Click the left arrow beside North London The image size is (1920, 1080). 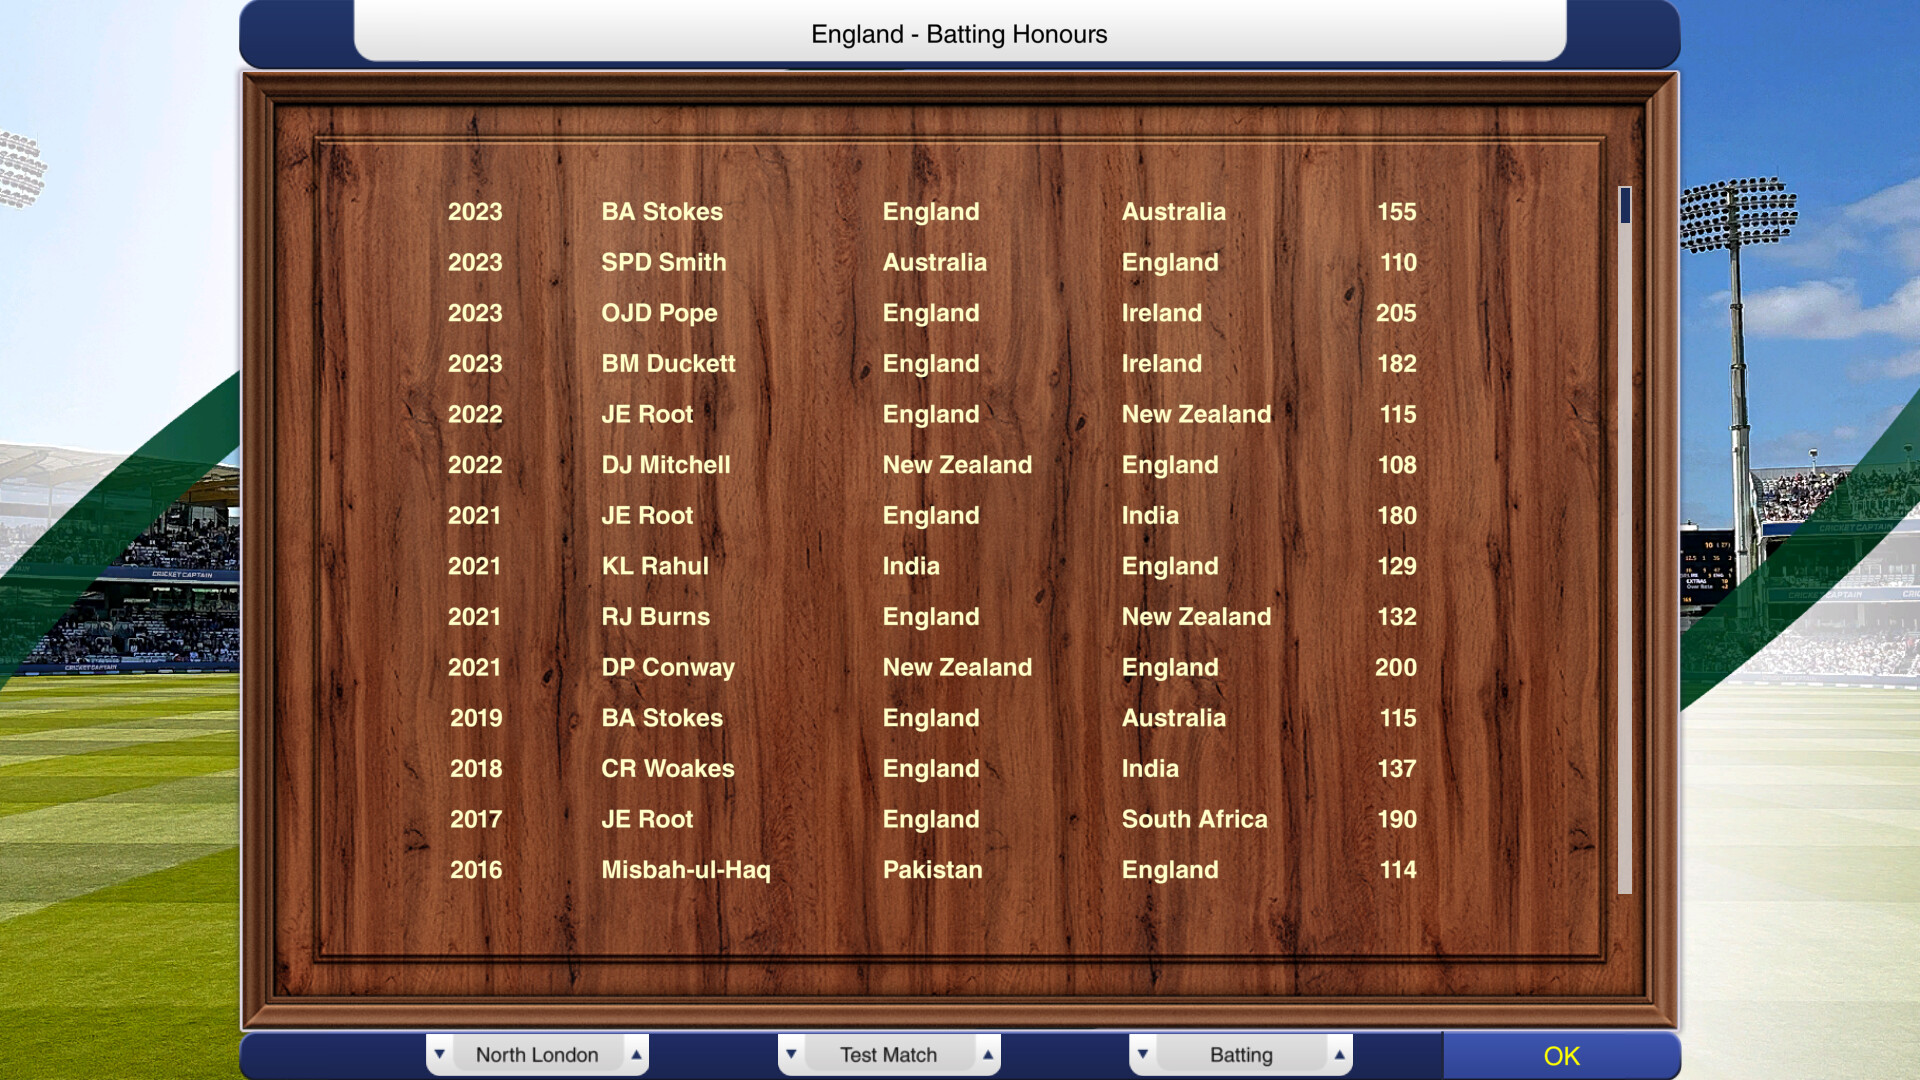442,1054
